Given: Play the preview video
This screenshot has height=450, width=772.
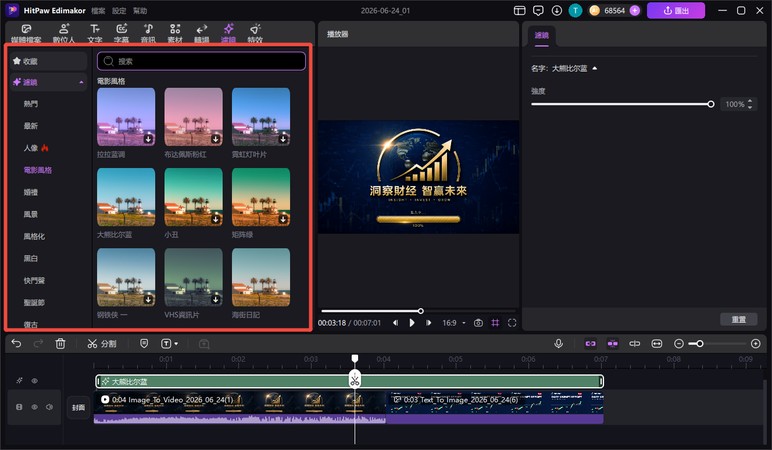Looking at the screenshot, I should [x=412, y=323].
